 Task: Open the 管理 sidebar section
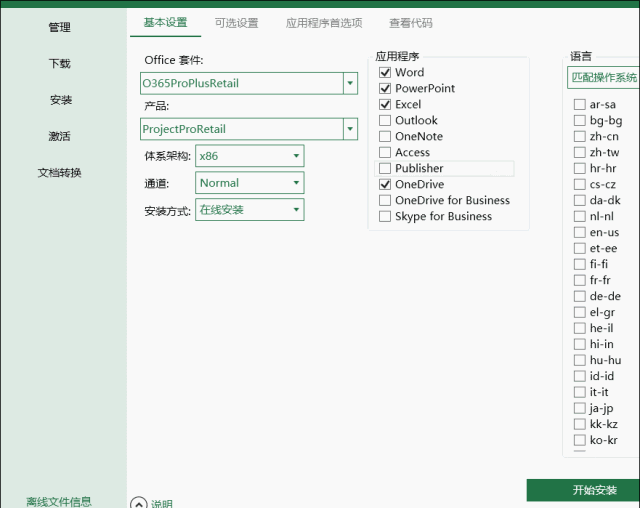click(60, 27)
